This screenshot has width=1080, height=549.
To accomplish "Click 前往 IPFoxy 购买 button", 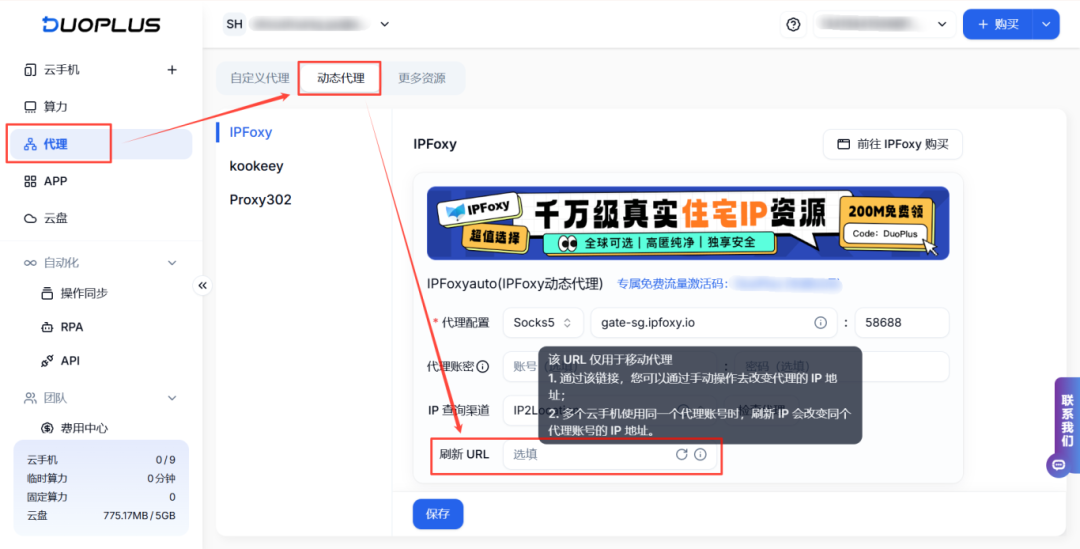I will click(893, 144).
